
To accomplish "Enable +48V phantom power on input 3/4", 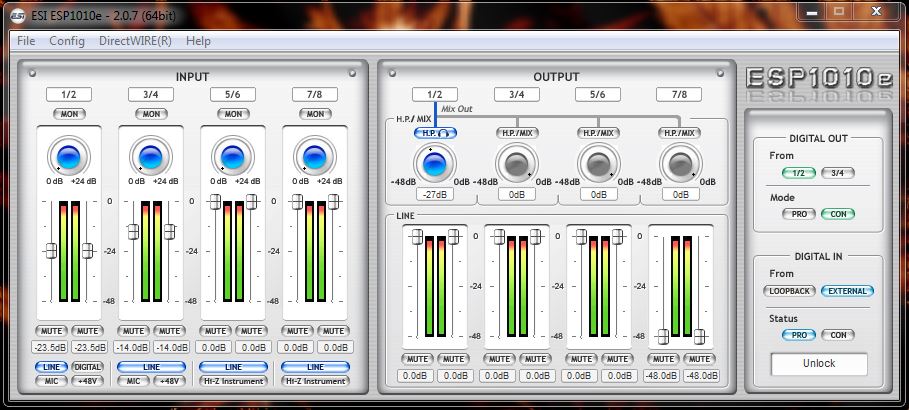I will [169, 381].
